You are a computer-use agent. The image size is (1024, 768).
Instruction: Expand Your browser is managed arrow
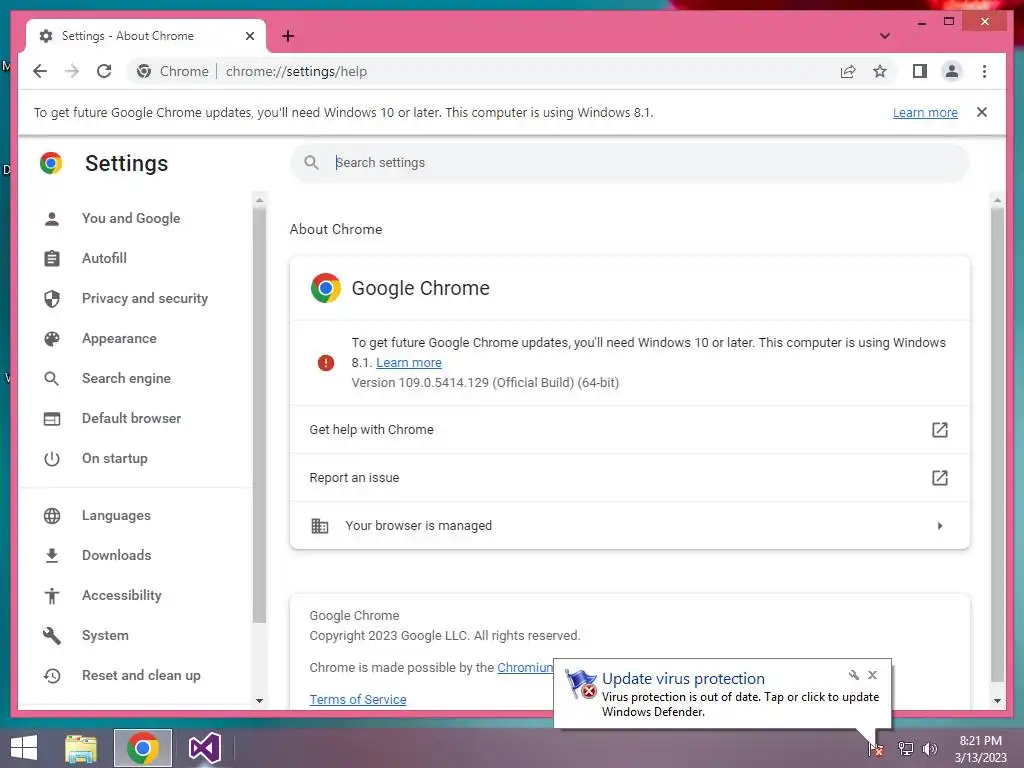click(x=940, y=526)
